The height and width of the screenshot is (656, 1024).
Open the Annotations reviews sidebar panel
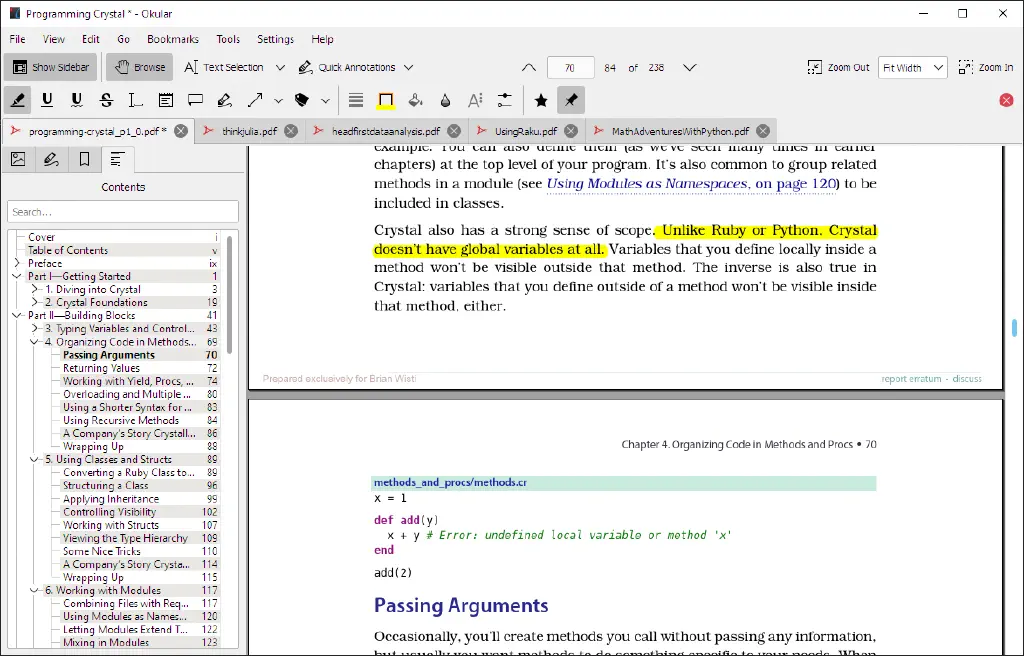point(51,159)
